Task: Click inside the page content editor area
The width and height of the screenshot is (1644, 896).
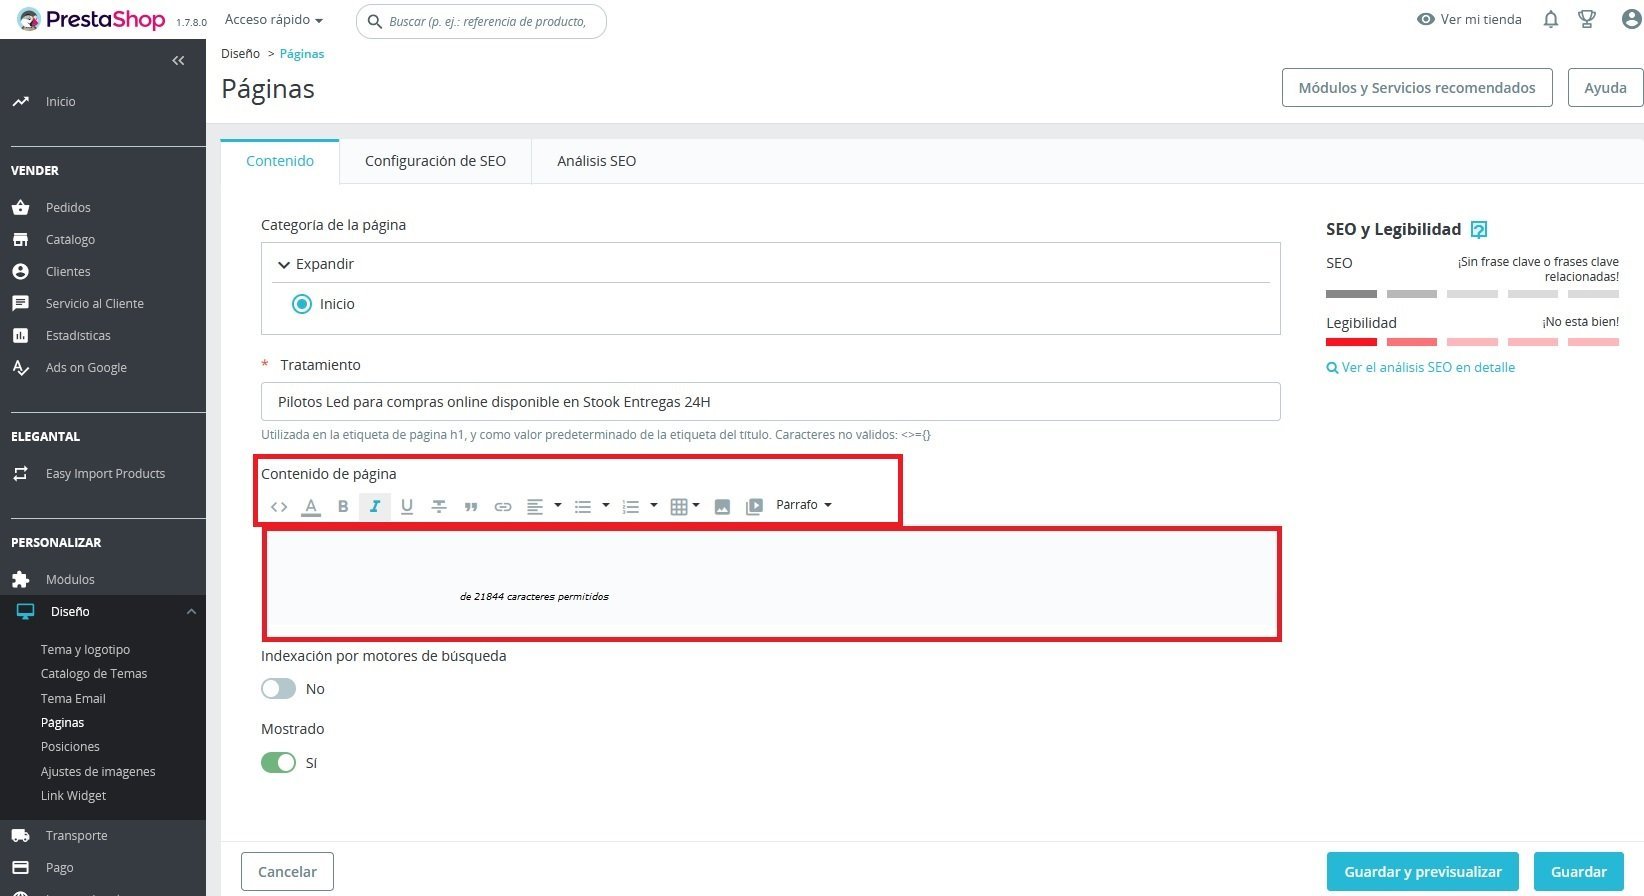Action: click(x=771, y=584)
